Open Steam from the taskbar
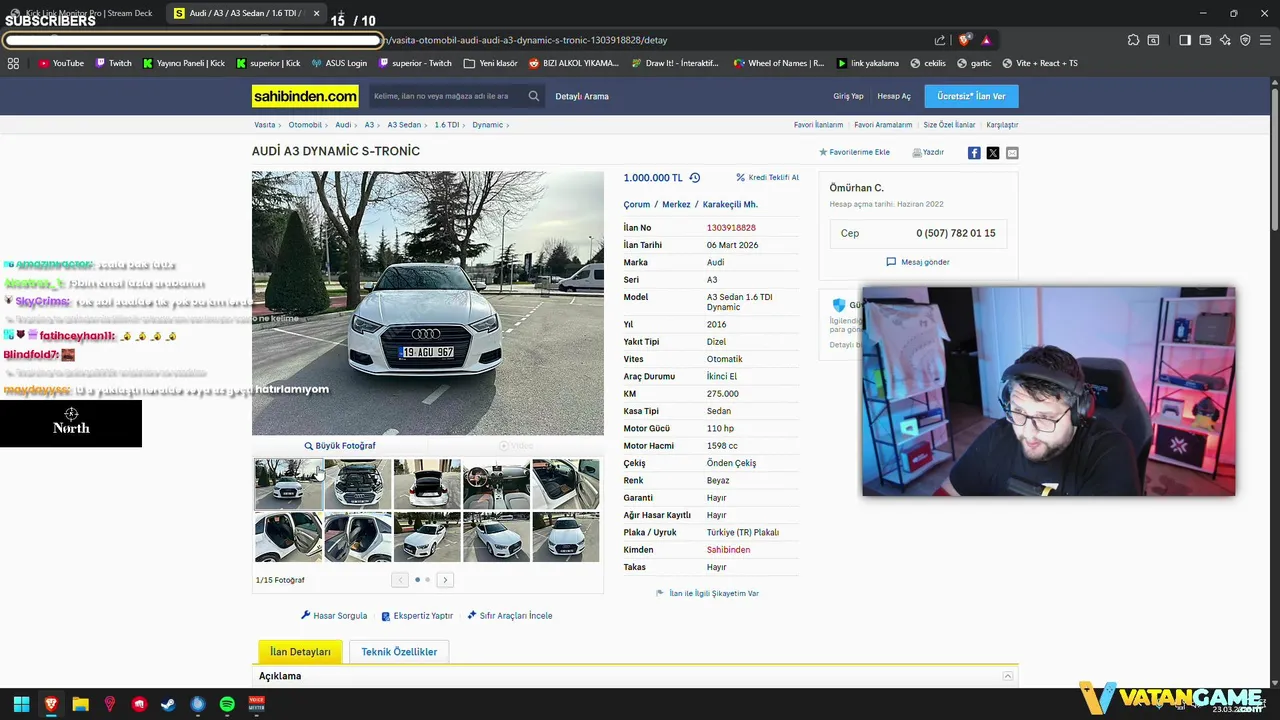The width and height of the screenshot is (1280, 720). (168, 704)
